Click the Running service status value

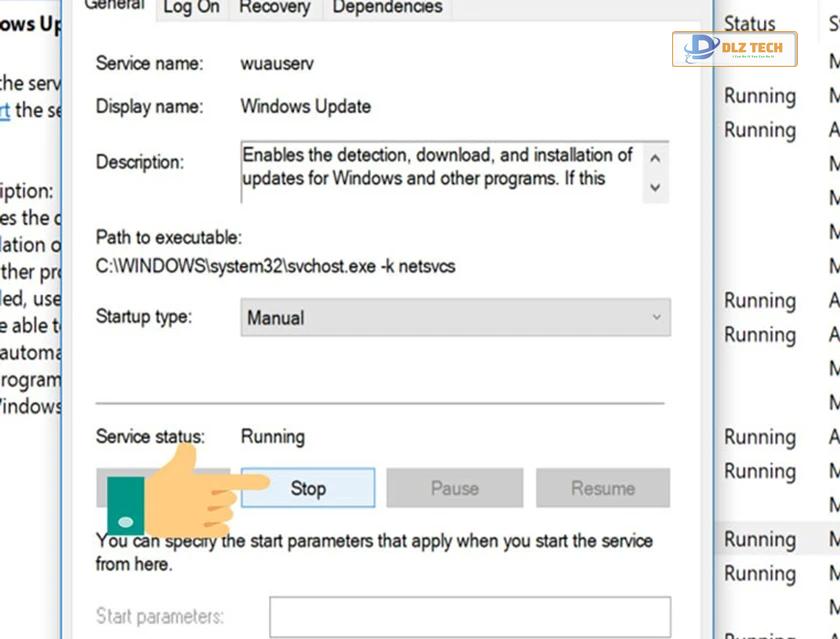[273, 437]
